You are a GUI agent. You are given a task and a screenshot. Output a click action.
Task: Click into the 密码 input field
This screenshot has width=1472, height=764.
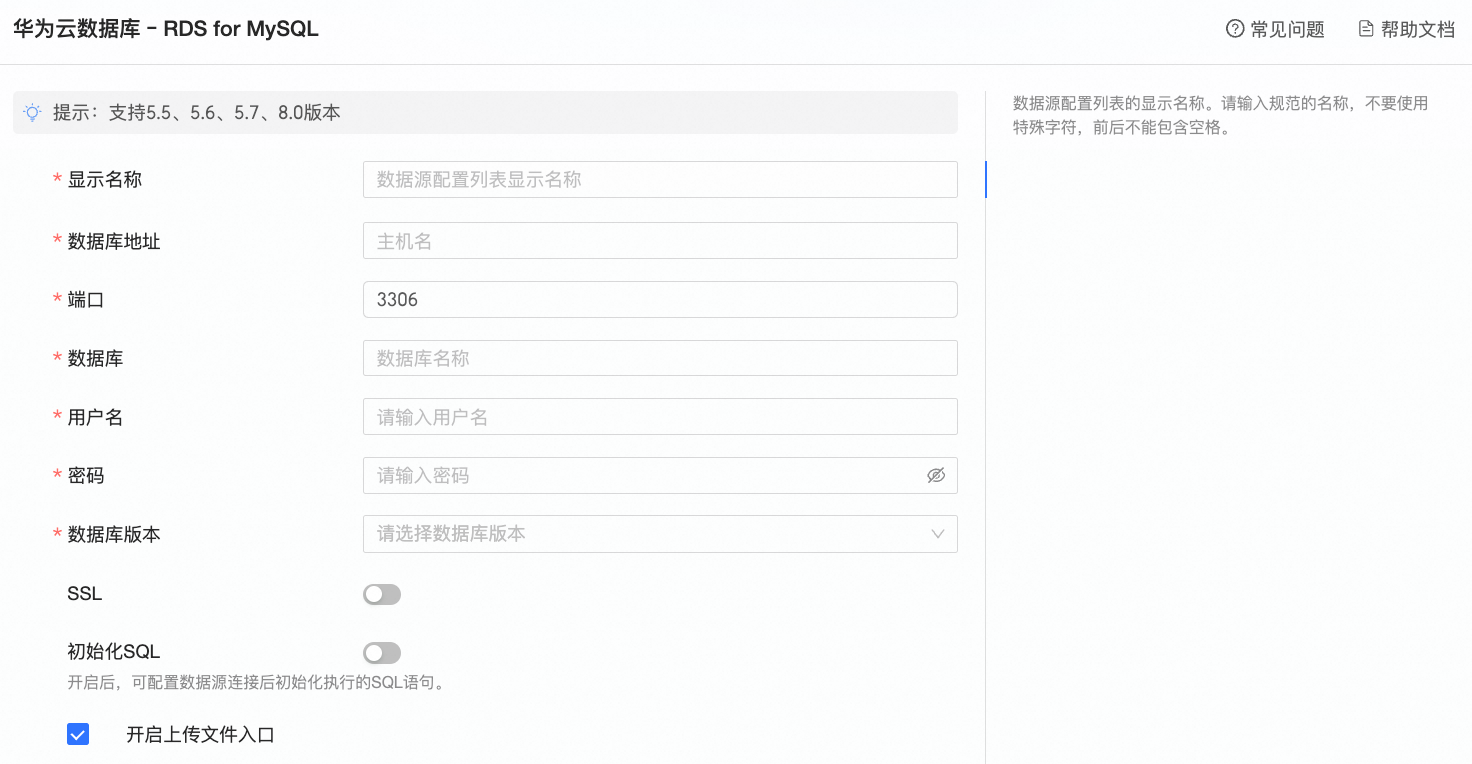[660, 476]
